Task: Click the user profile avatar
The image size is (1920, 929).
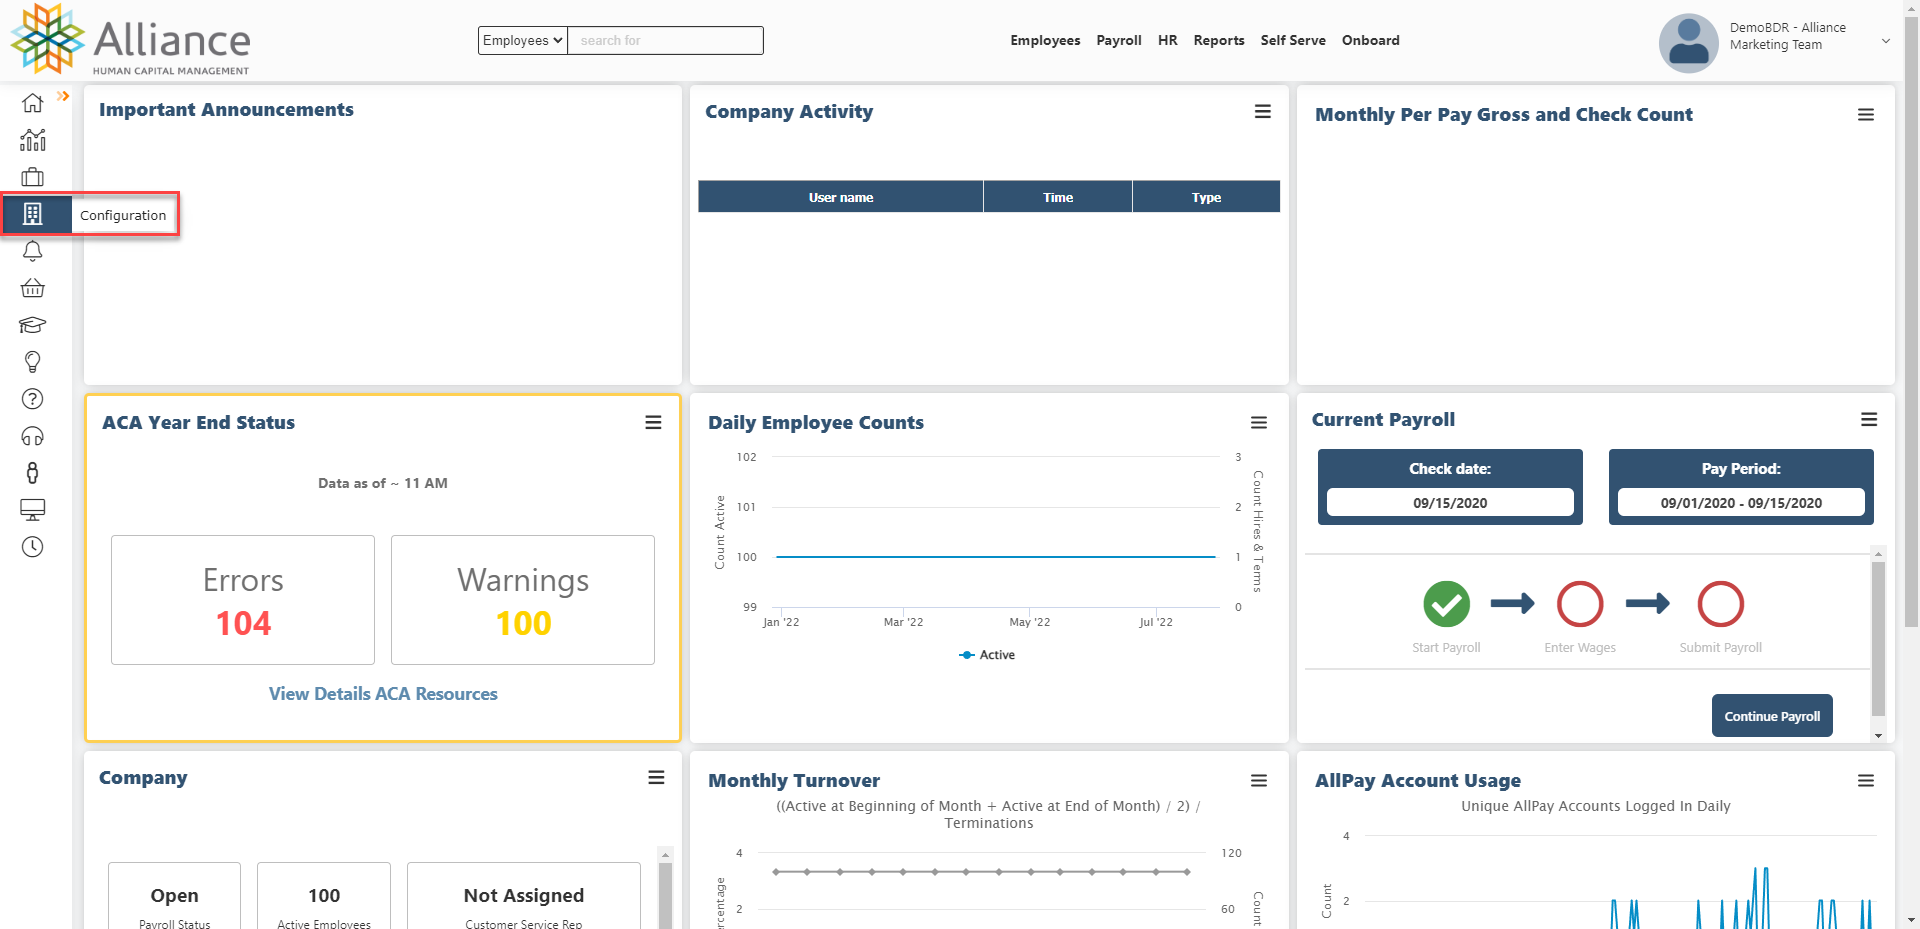Action: pos(1688,43)
